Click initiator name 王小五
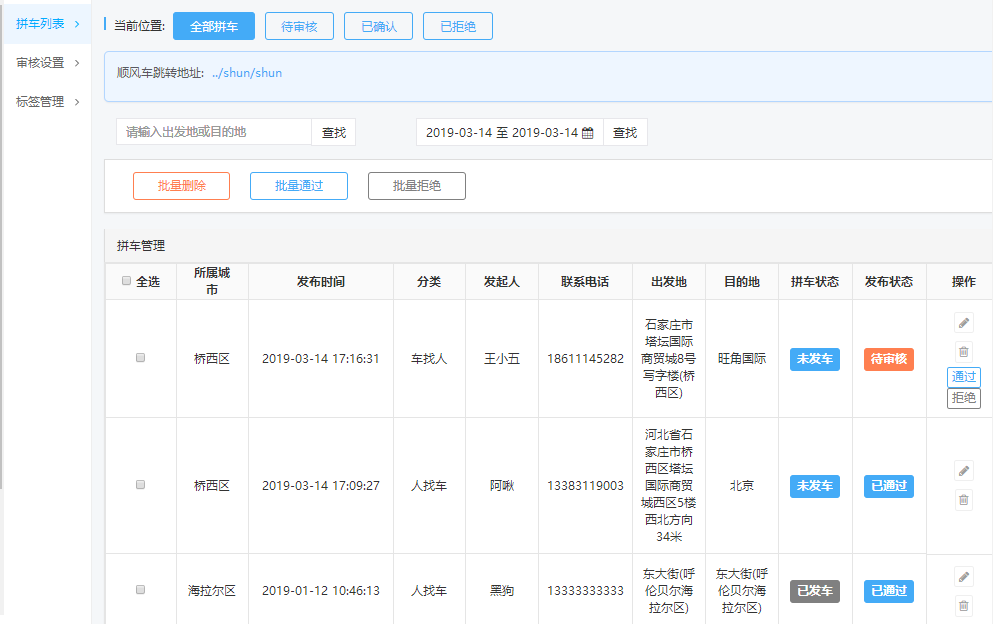The height and width of the screenshot is (624, 993). [502, 359]
